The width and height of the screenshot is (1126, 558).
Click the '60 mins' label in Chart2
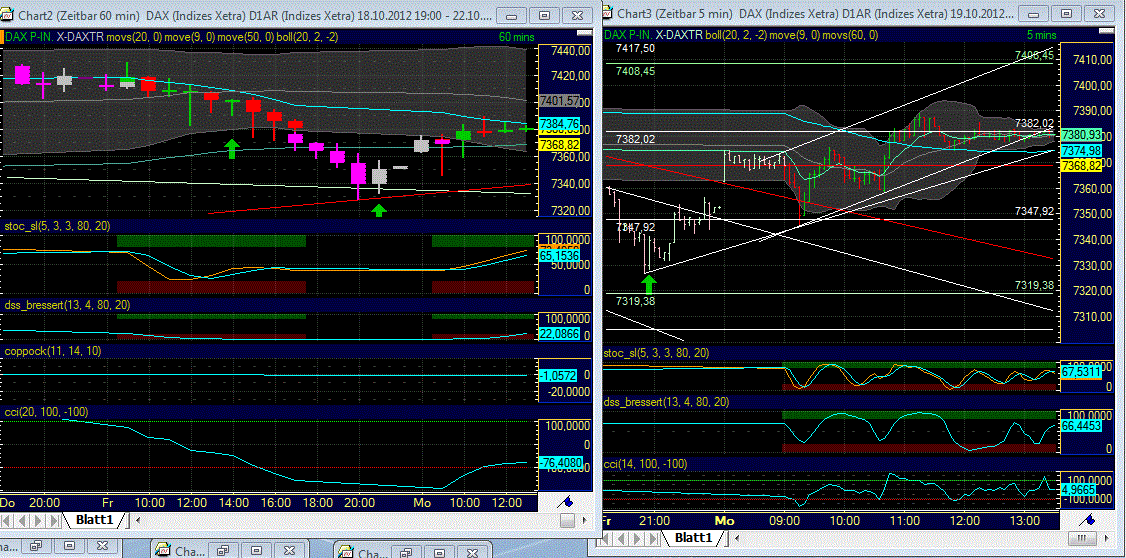pos(517,35)
